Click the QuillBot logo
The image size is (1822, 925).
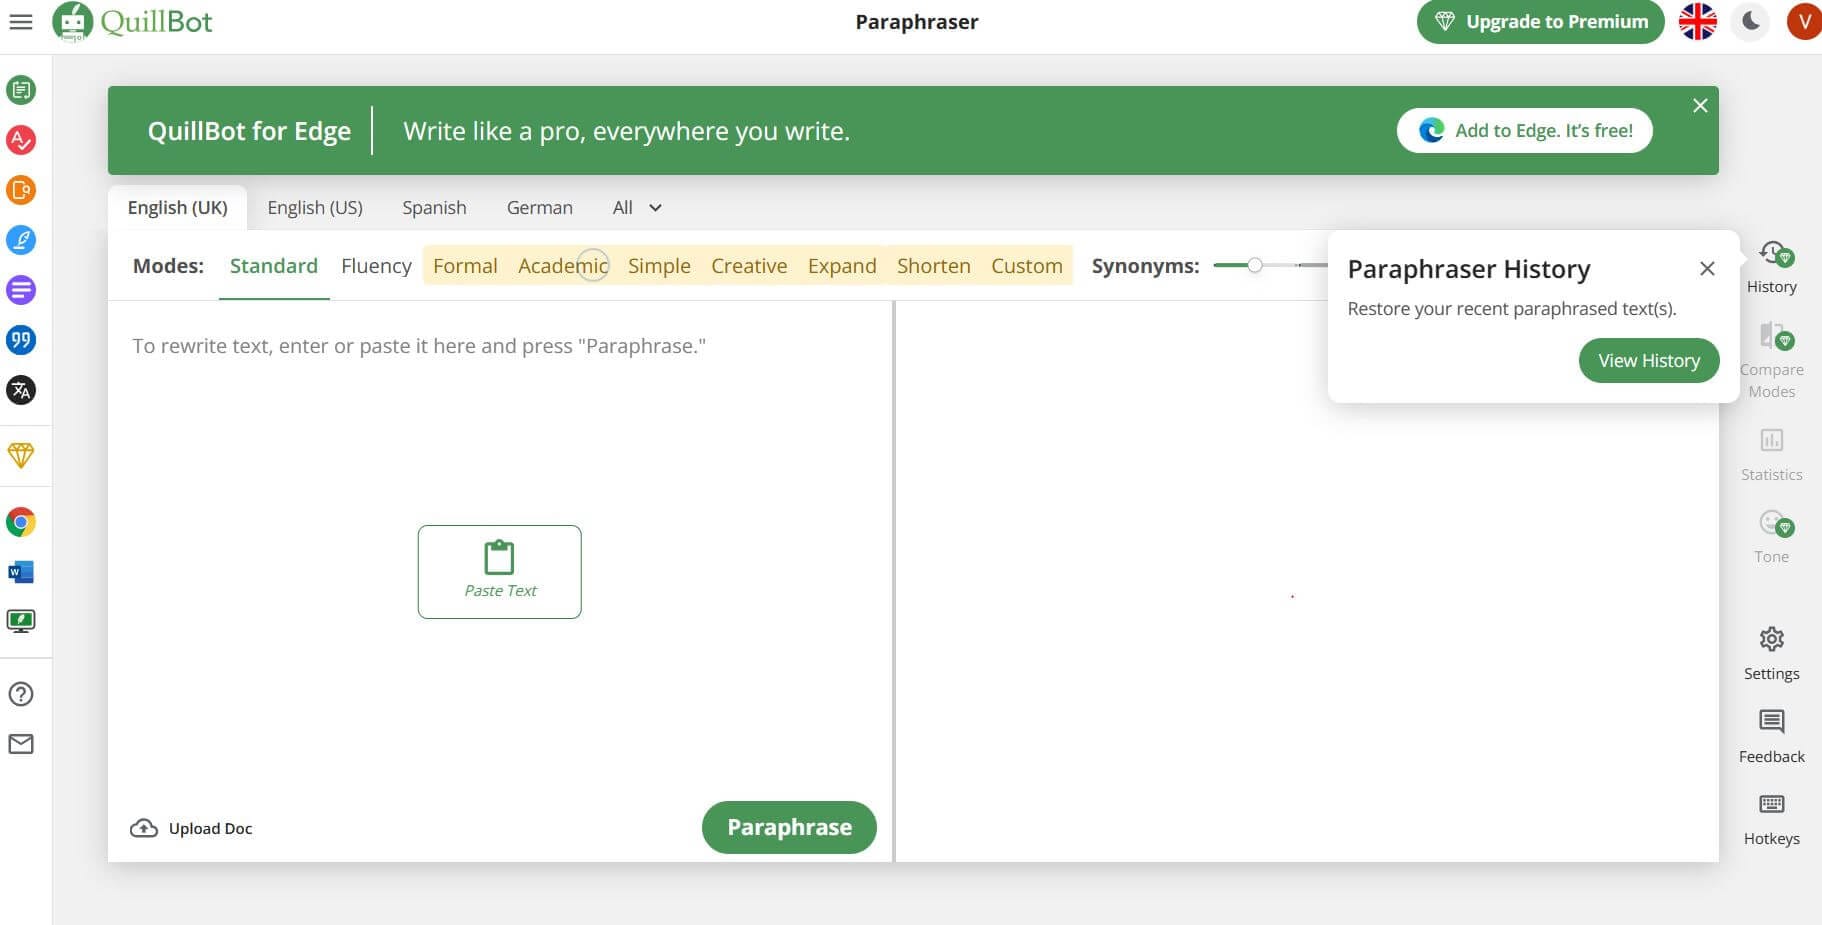coord(132,21)
